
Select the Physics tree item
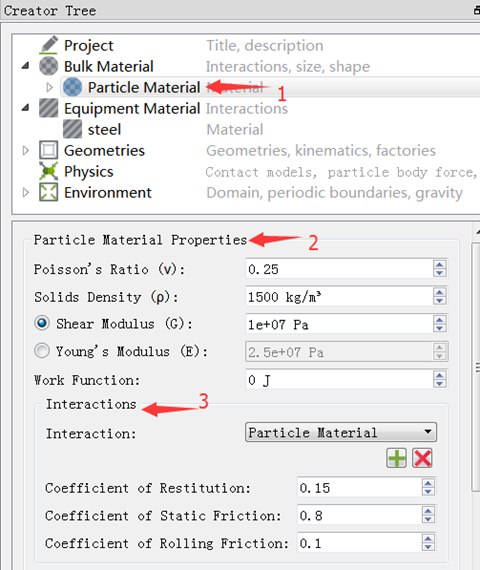[88, 172]
